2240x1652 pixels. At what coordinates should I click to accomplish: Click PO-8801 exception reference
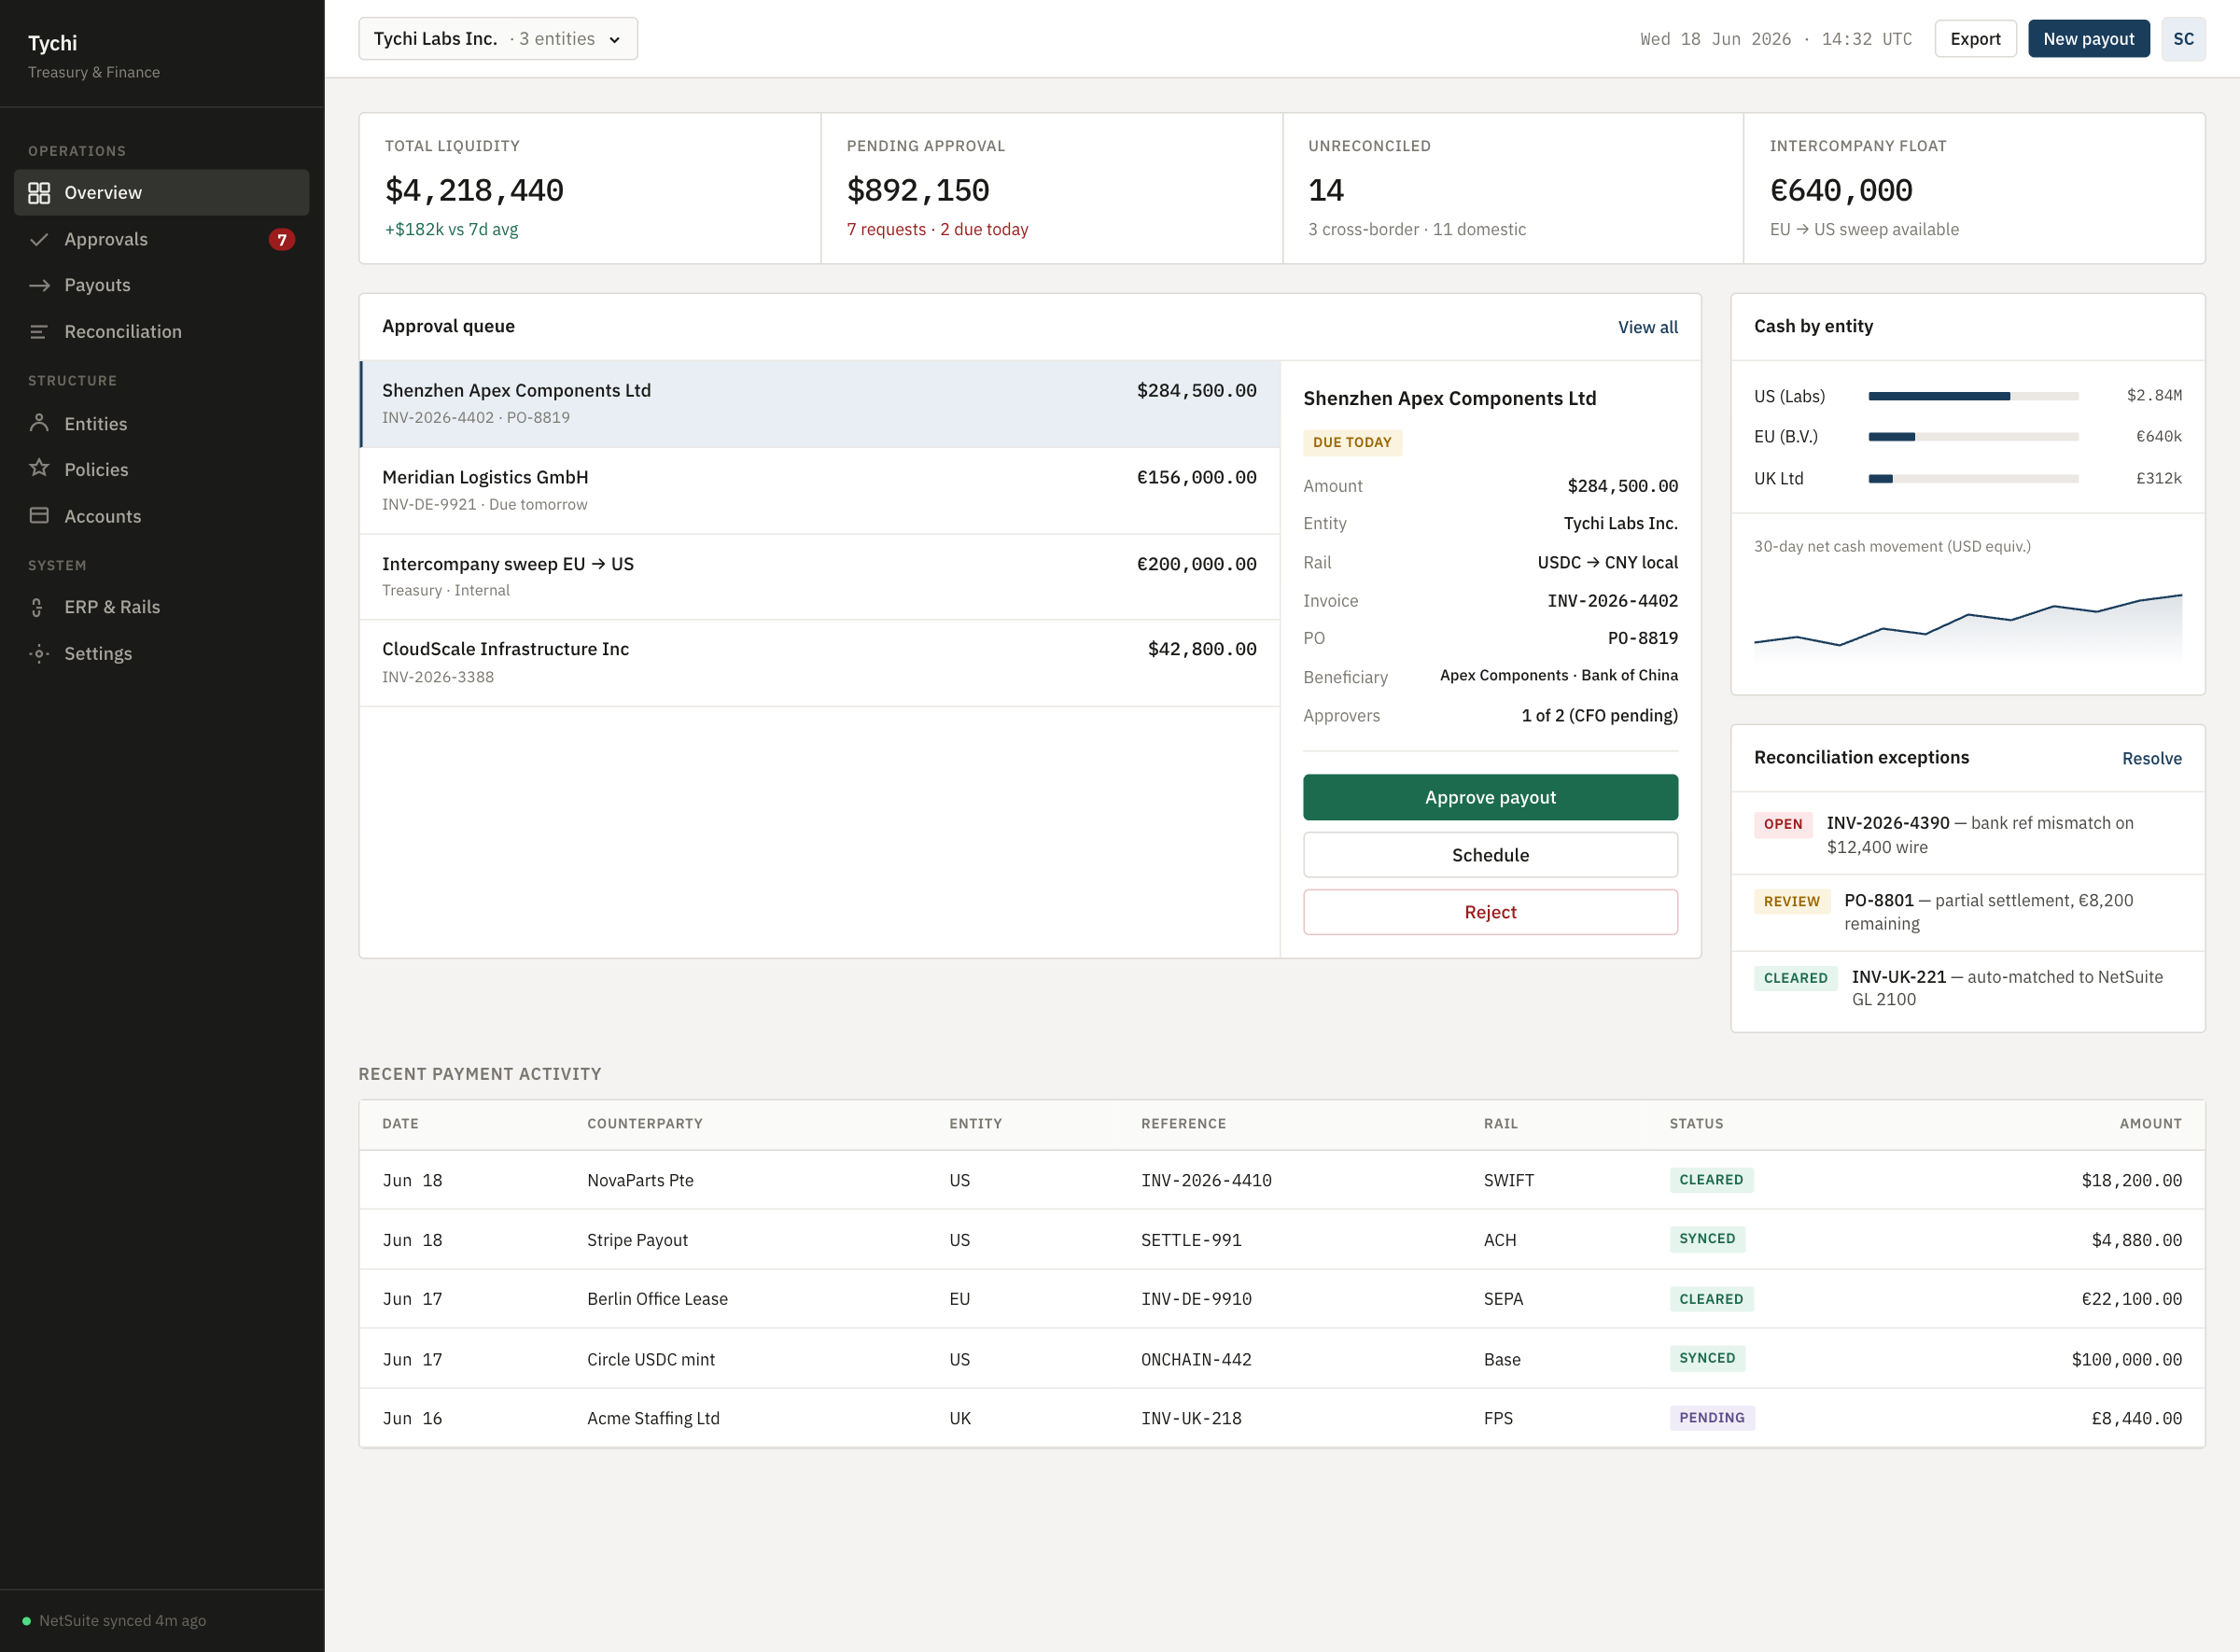1879,900
